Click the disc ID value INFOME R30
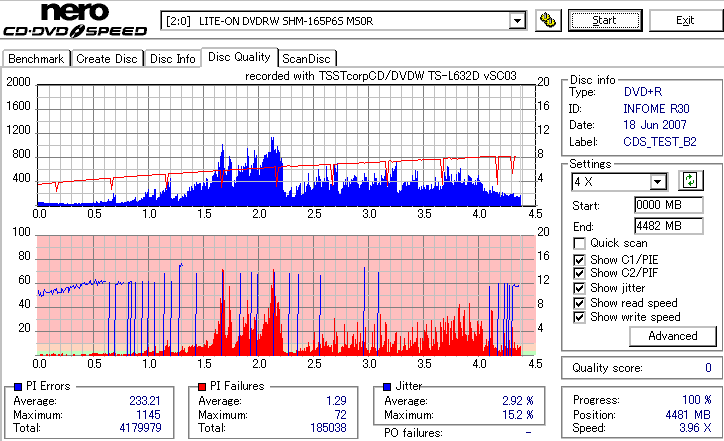Image resolution: width=724 pixels, height=441 pixels. coord(656,109)
